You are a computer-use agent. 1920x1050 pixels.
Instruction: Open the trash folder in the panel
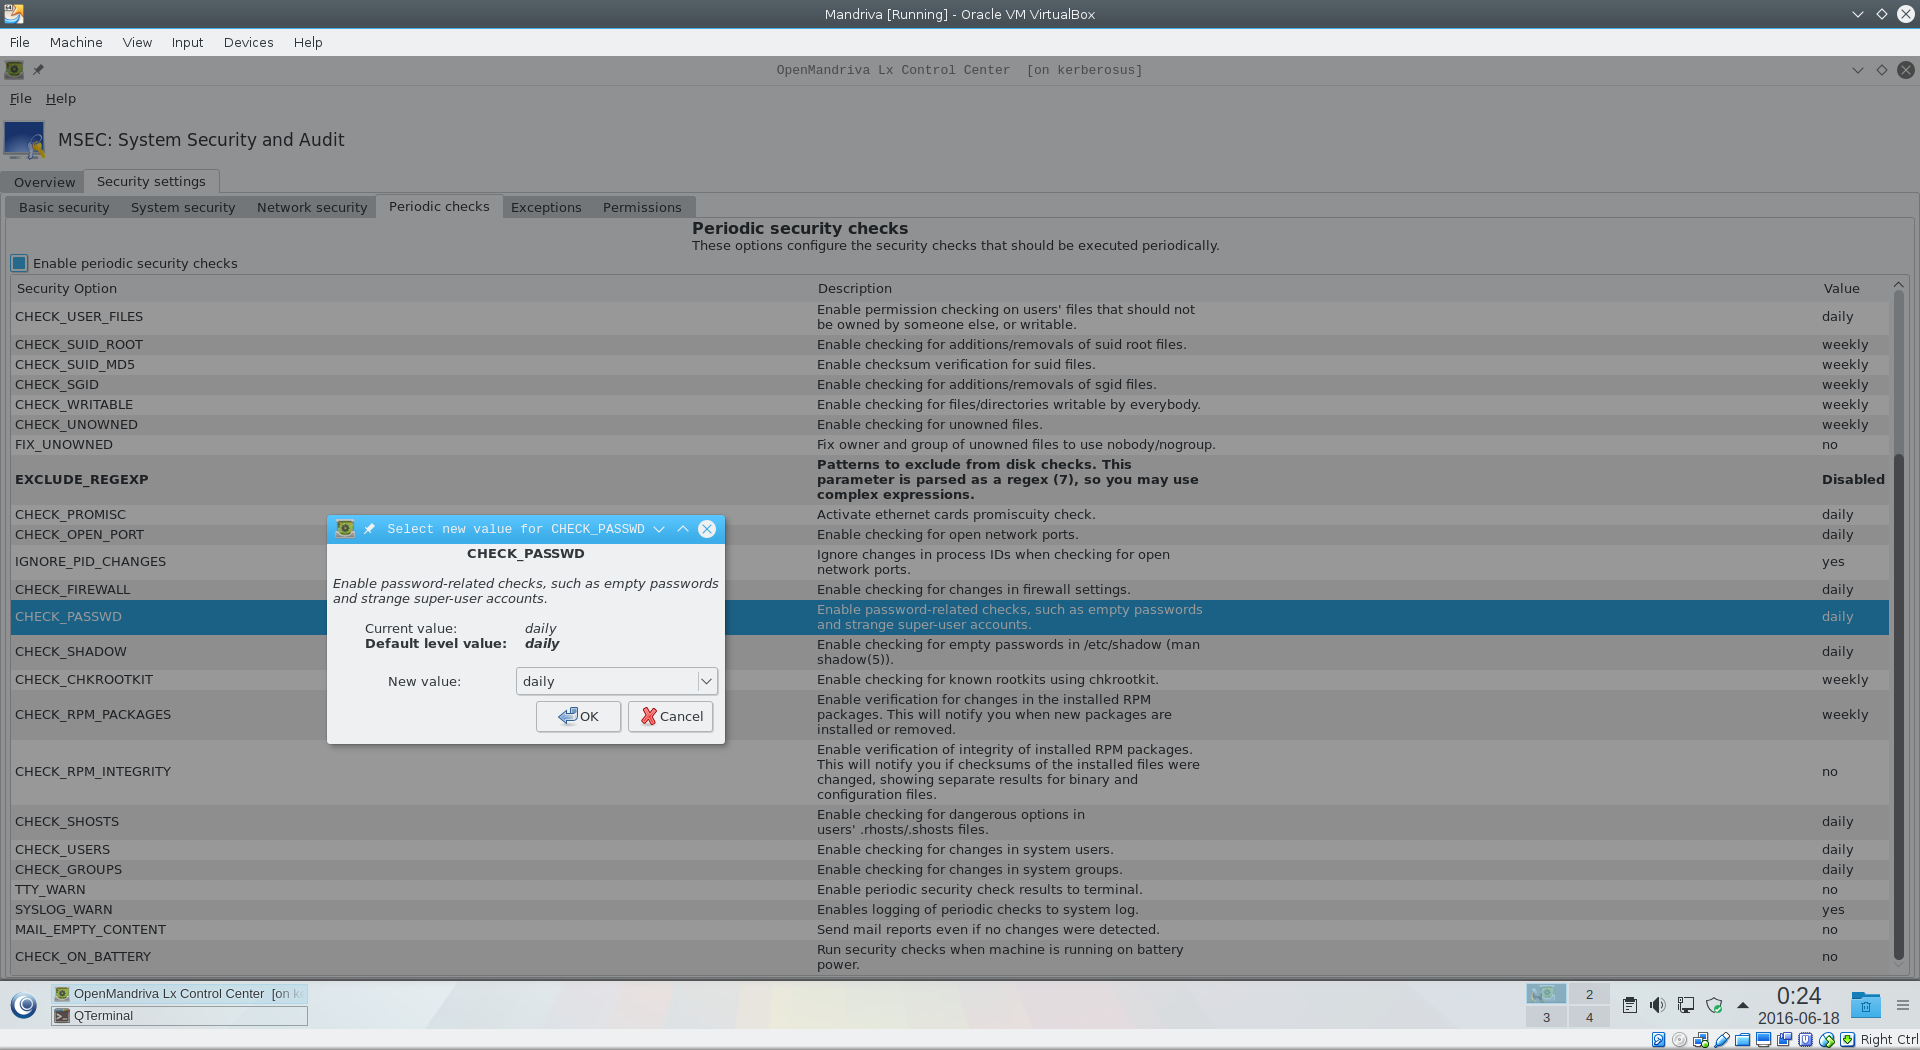coord(1865,1005)
